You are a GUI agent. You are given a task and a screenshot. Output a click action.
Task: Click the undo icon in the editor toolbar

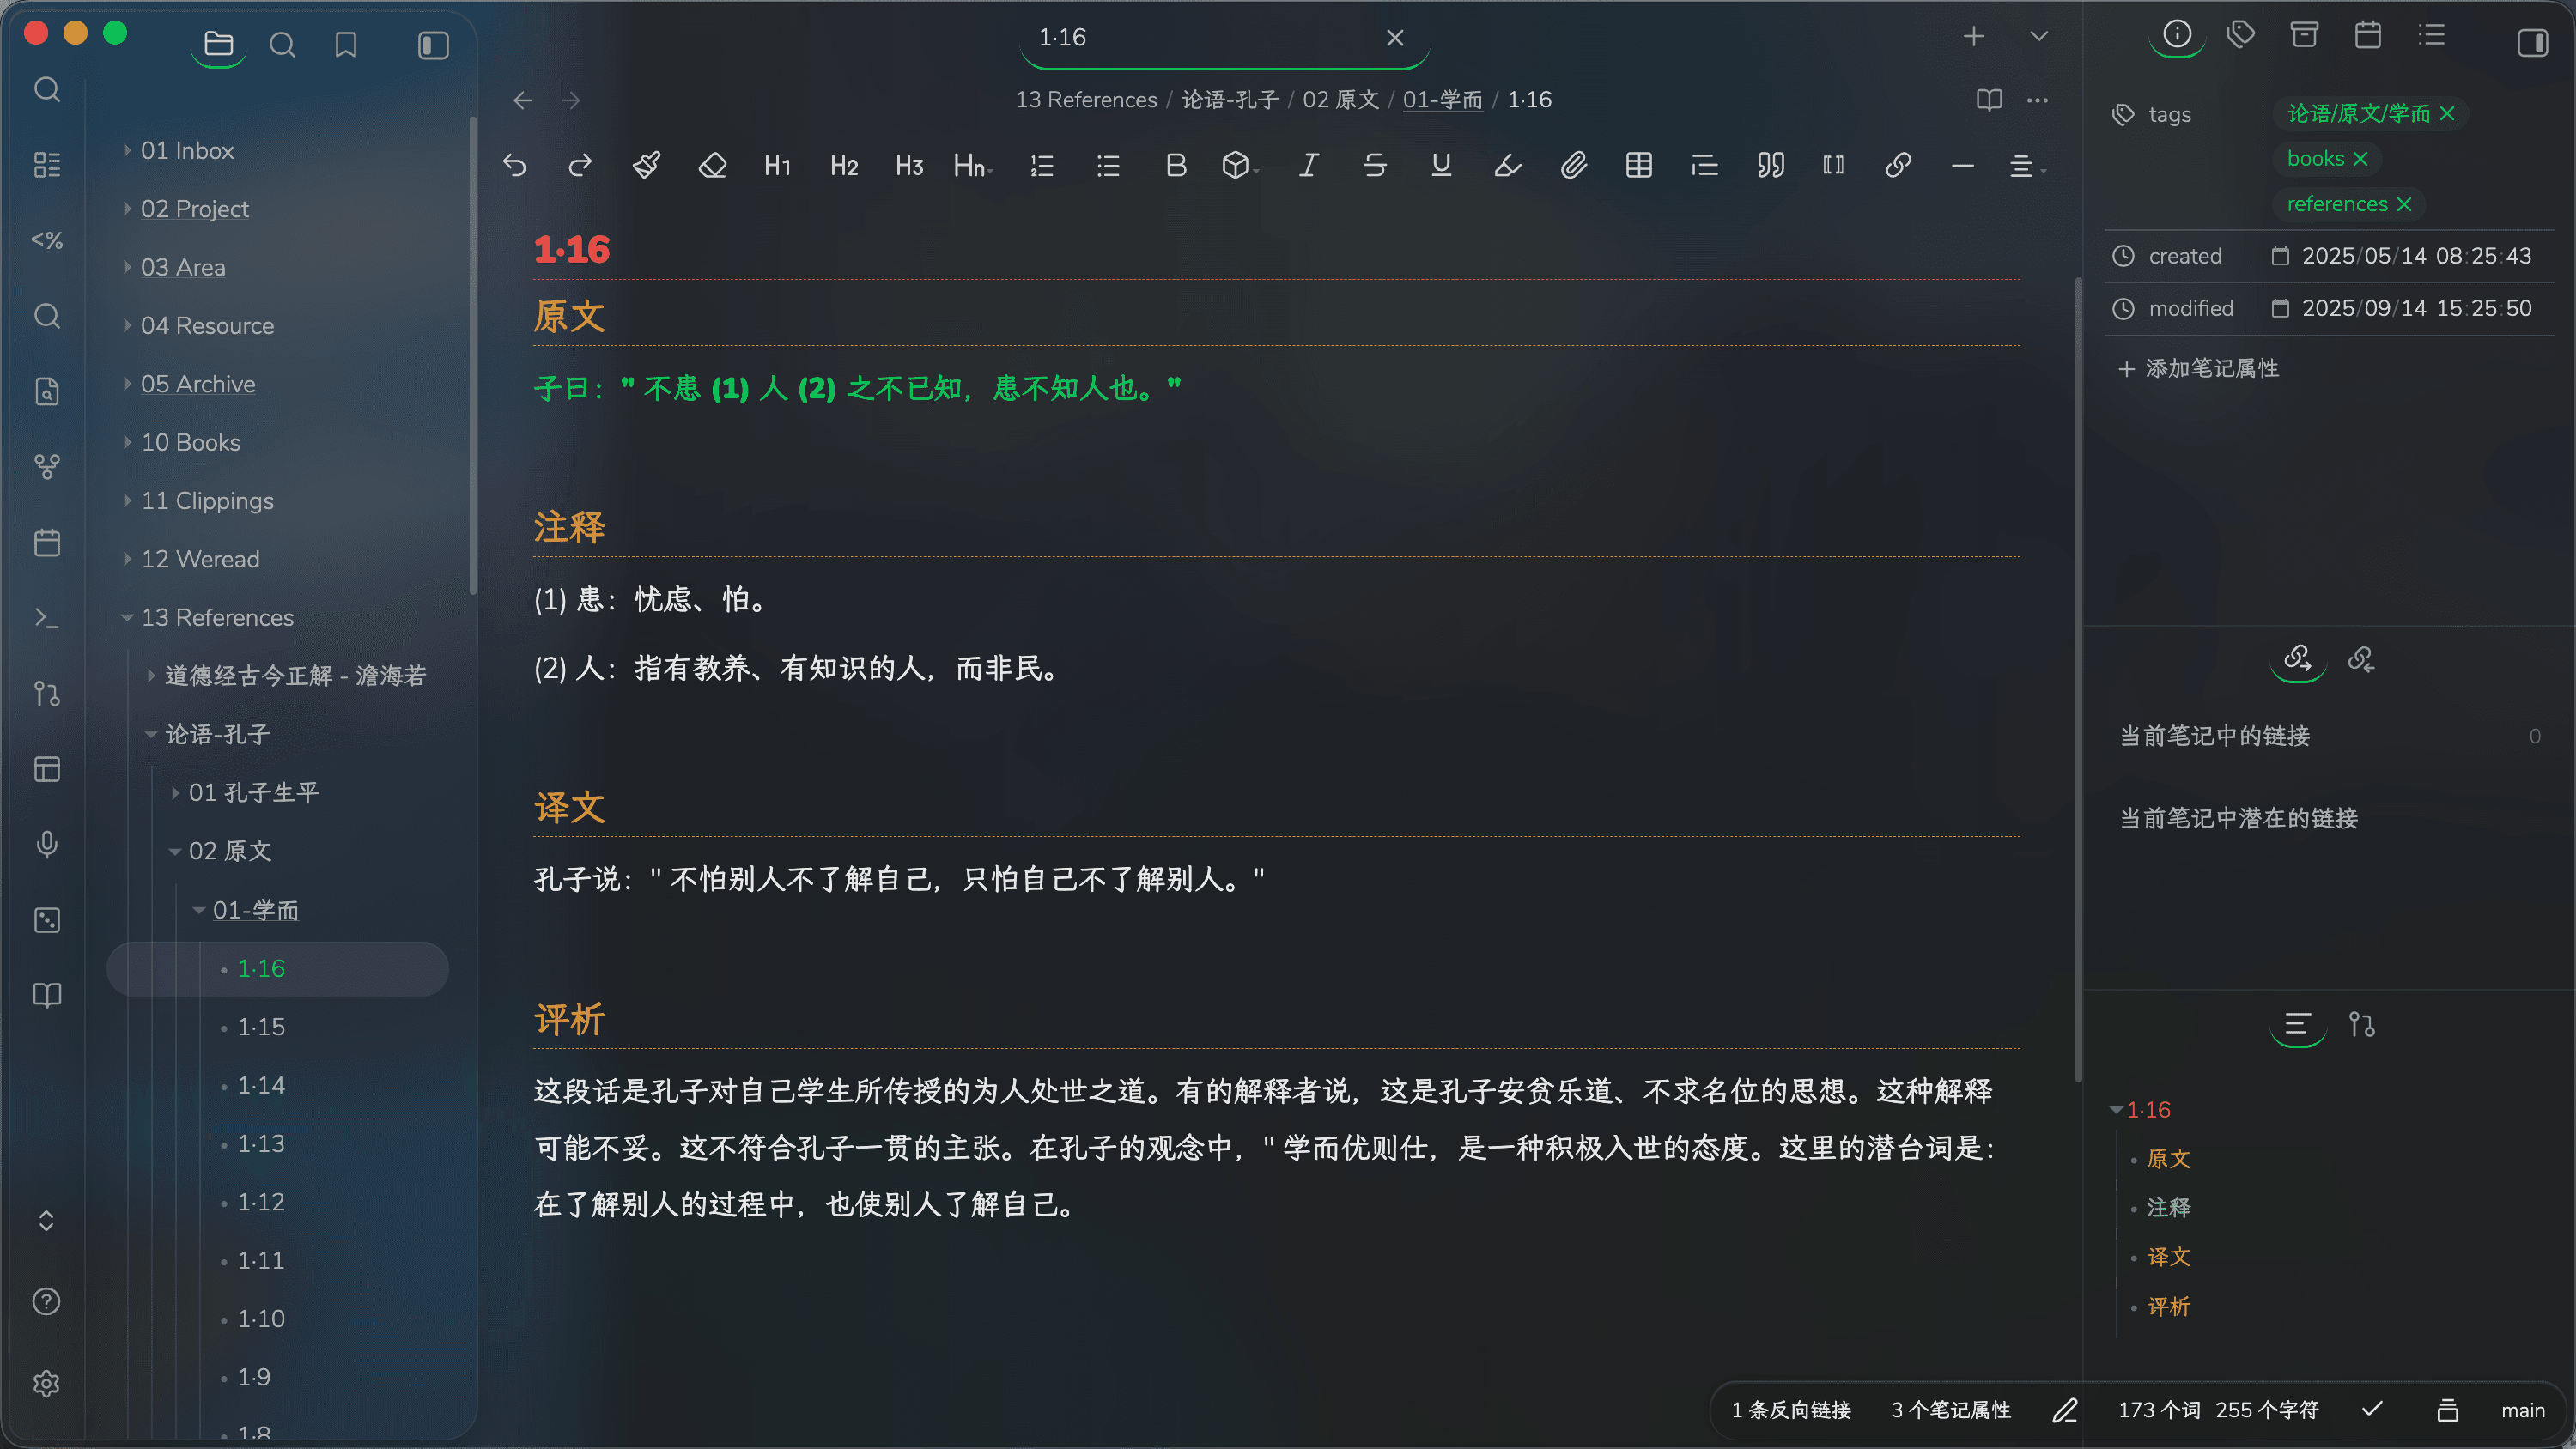tap(515, 165)
